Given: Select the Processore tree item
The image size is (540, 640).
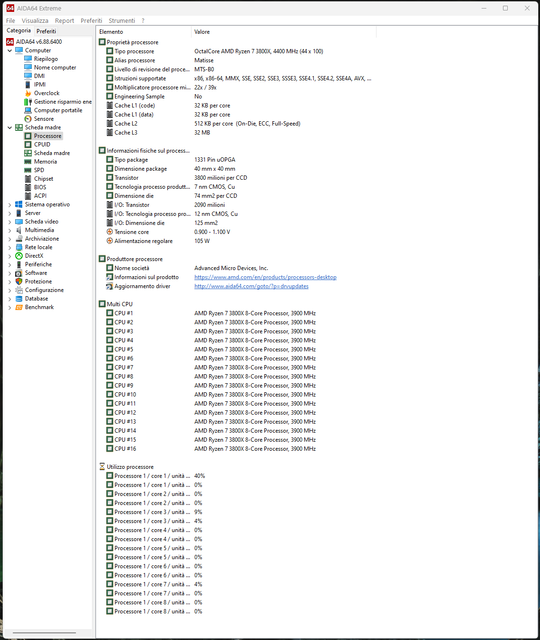Looking at the screenshot, I should pyautogui.click(x=47, y=136).
